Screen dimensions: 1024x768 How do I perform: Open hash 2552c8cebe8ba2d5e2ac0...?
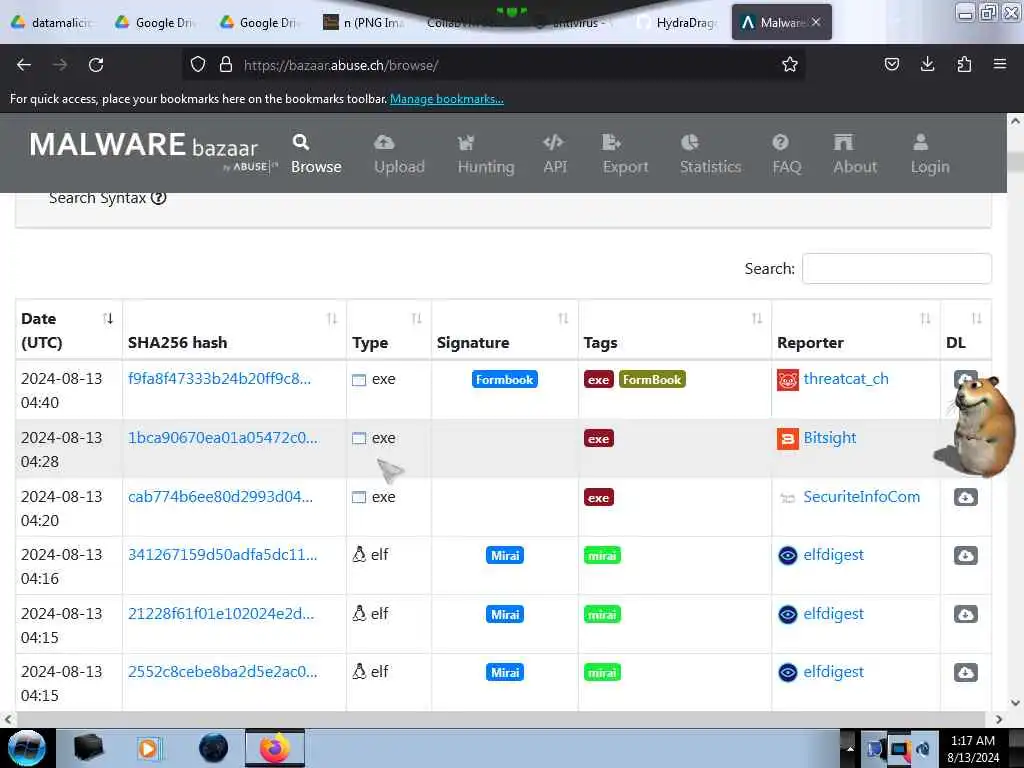click(x=223, y=671)
